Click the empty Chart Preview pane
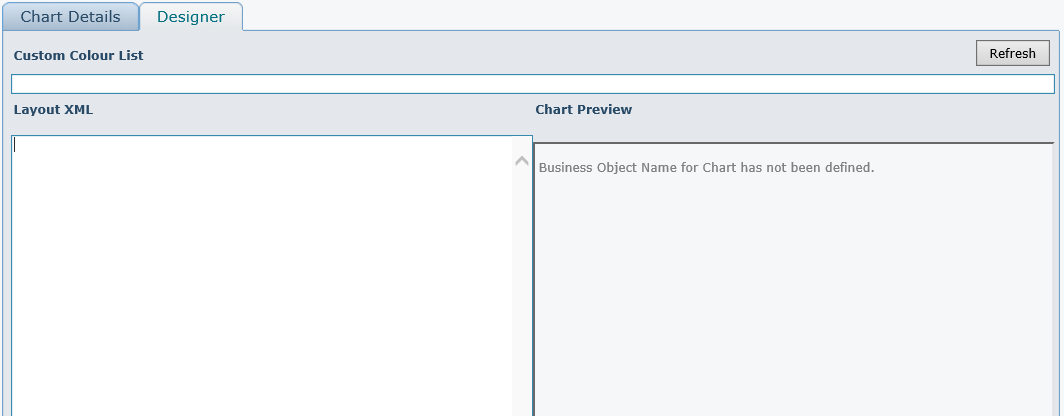The width and height of the screenshot is (1064, 416). coord(795,300)
